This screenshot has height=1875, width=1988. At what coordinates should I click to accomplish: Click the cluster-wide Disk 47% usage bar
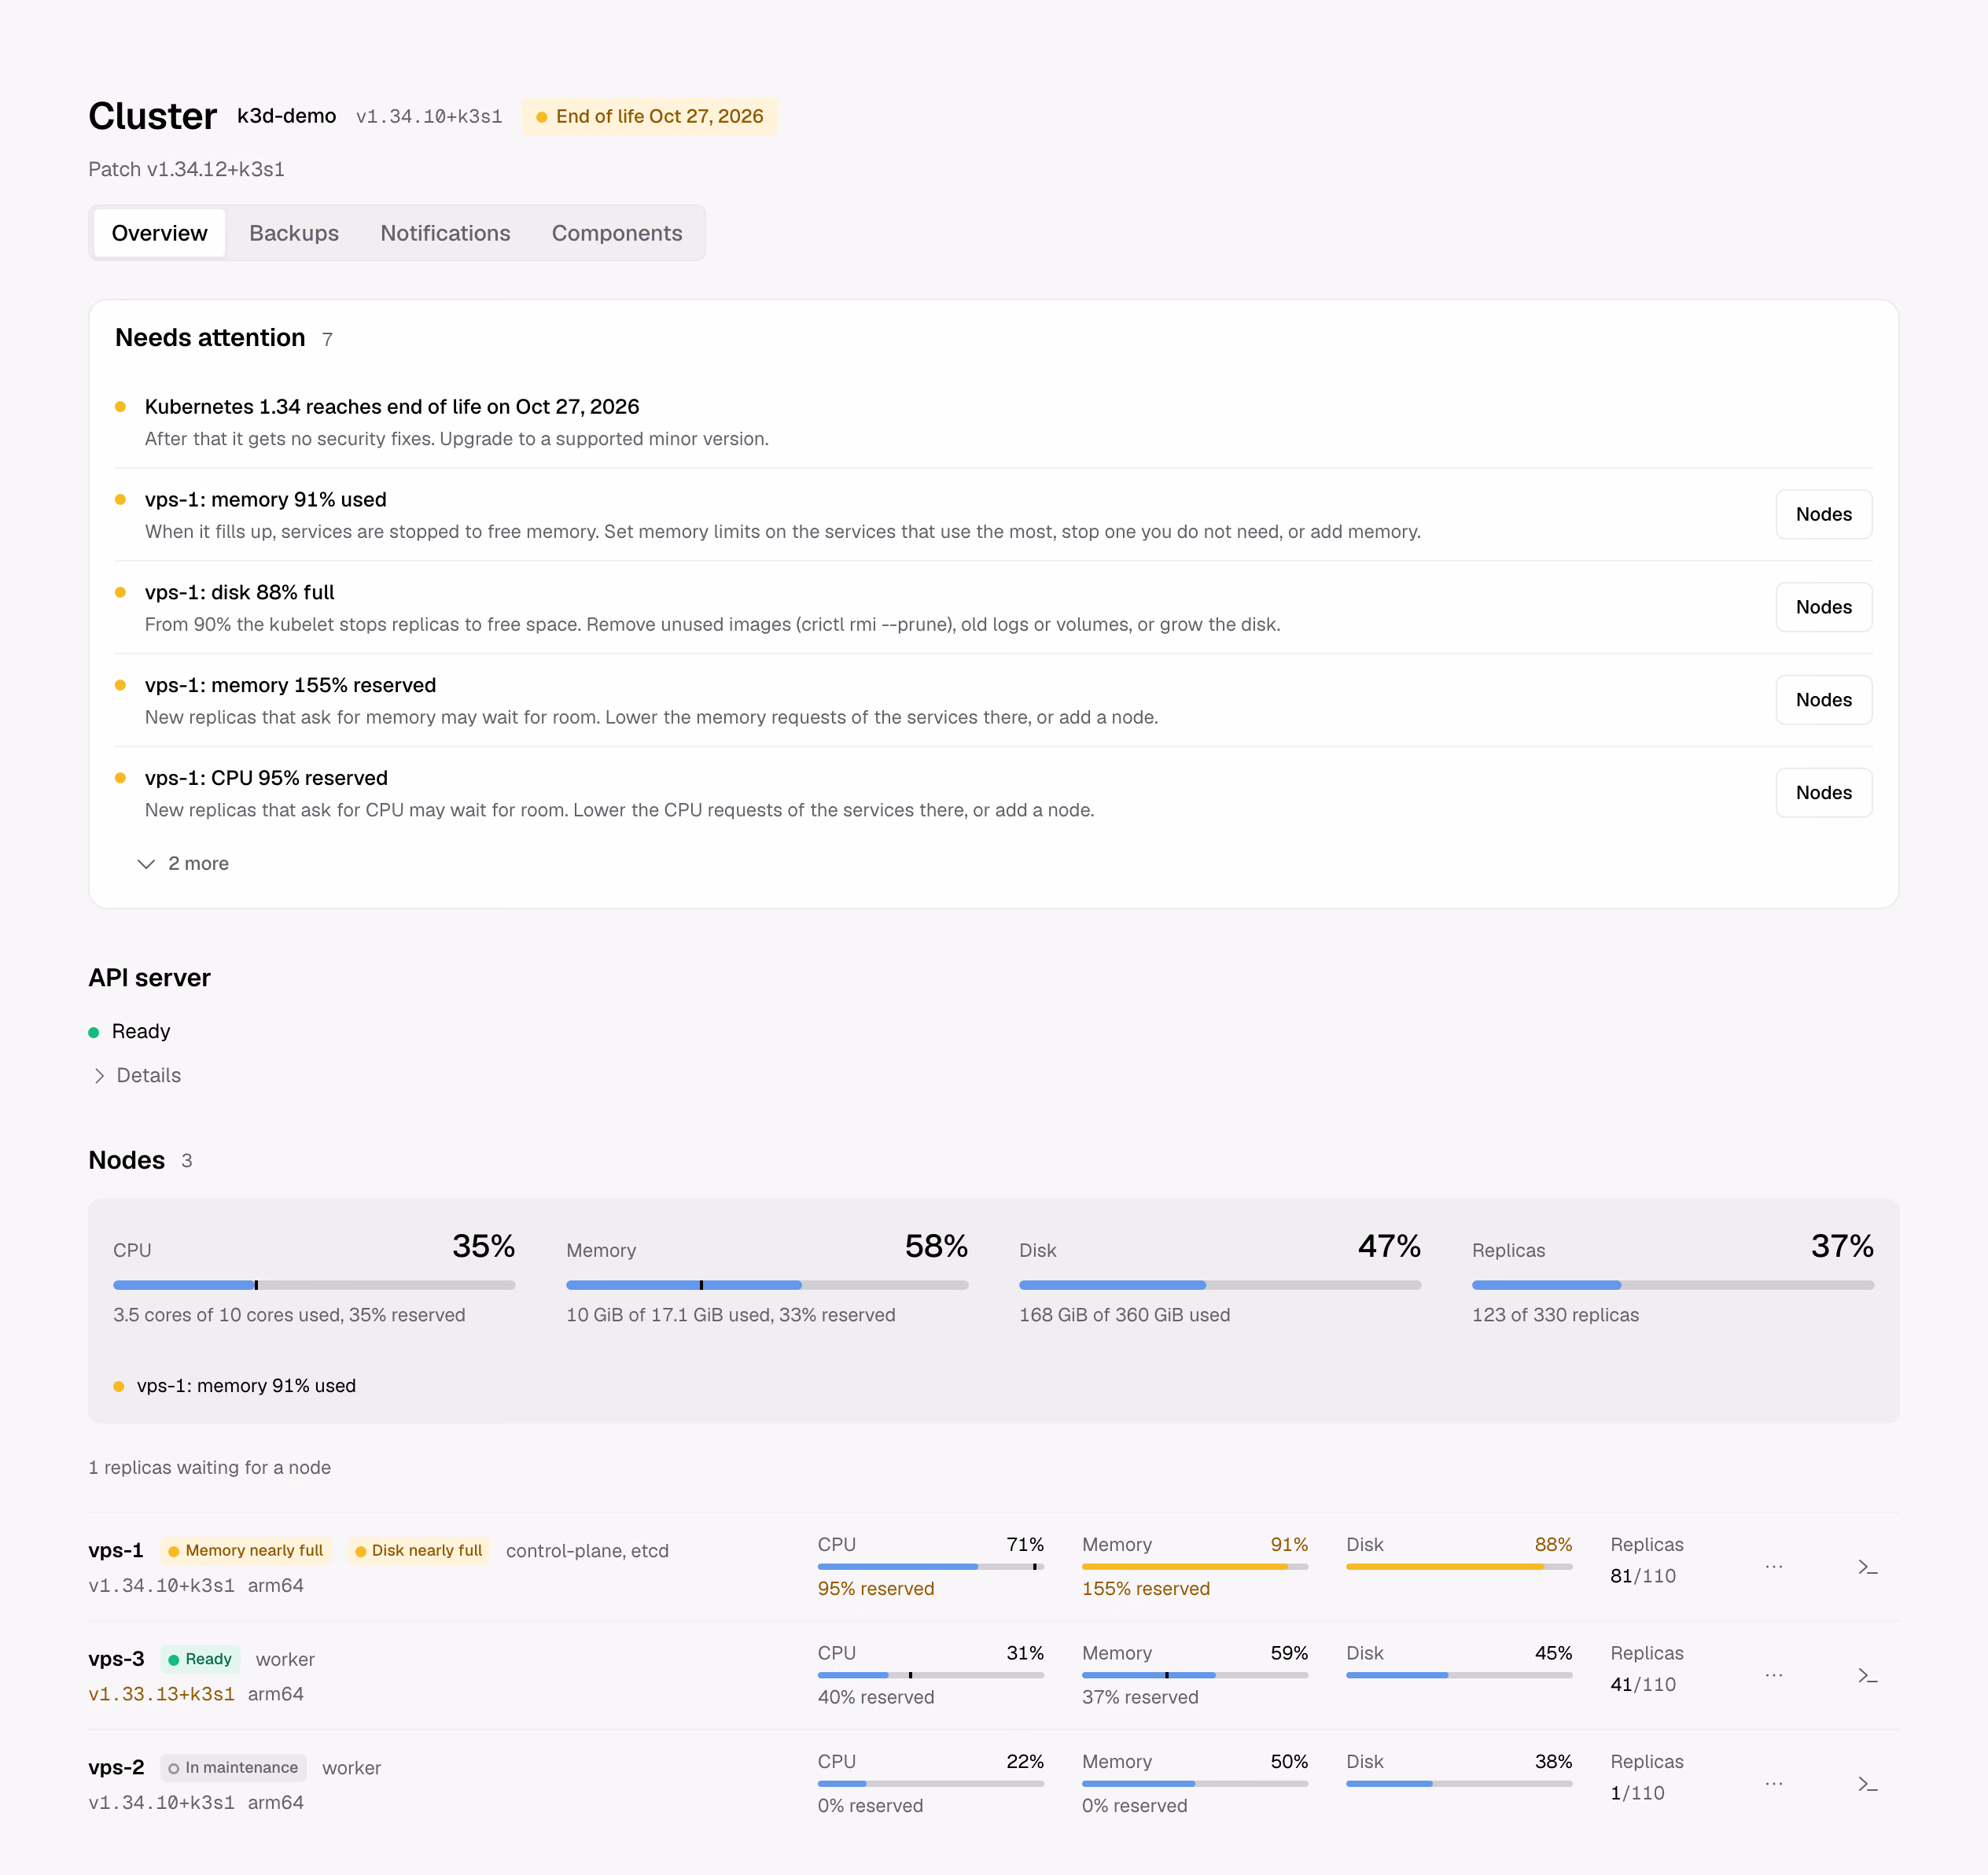(1220, 1285)
